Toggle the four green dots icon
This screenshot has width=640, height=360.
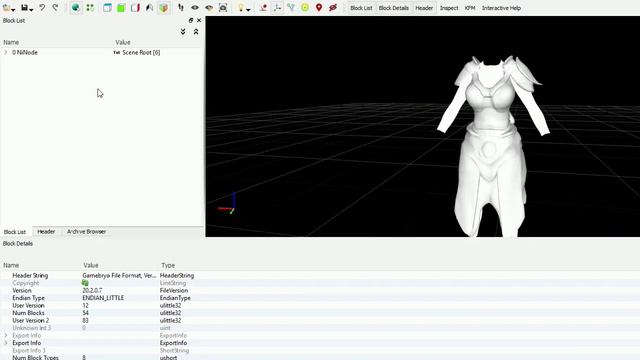tap(90, 8)
